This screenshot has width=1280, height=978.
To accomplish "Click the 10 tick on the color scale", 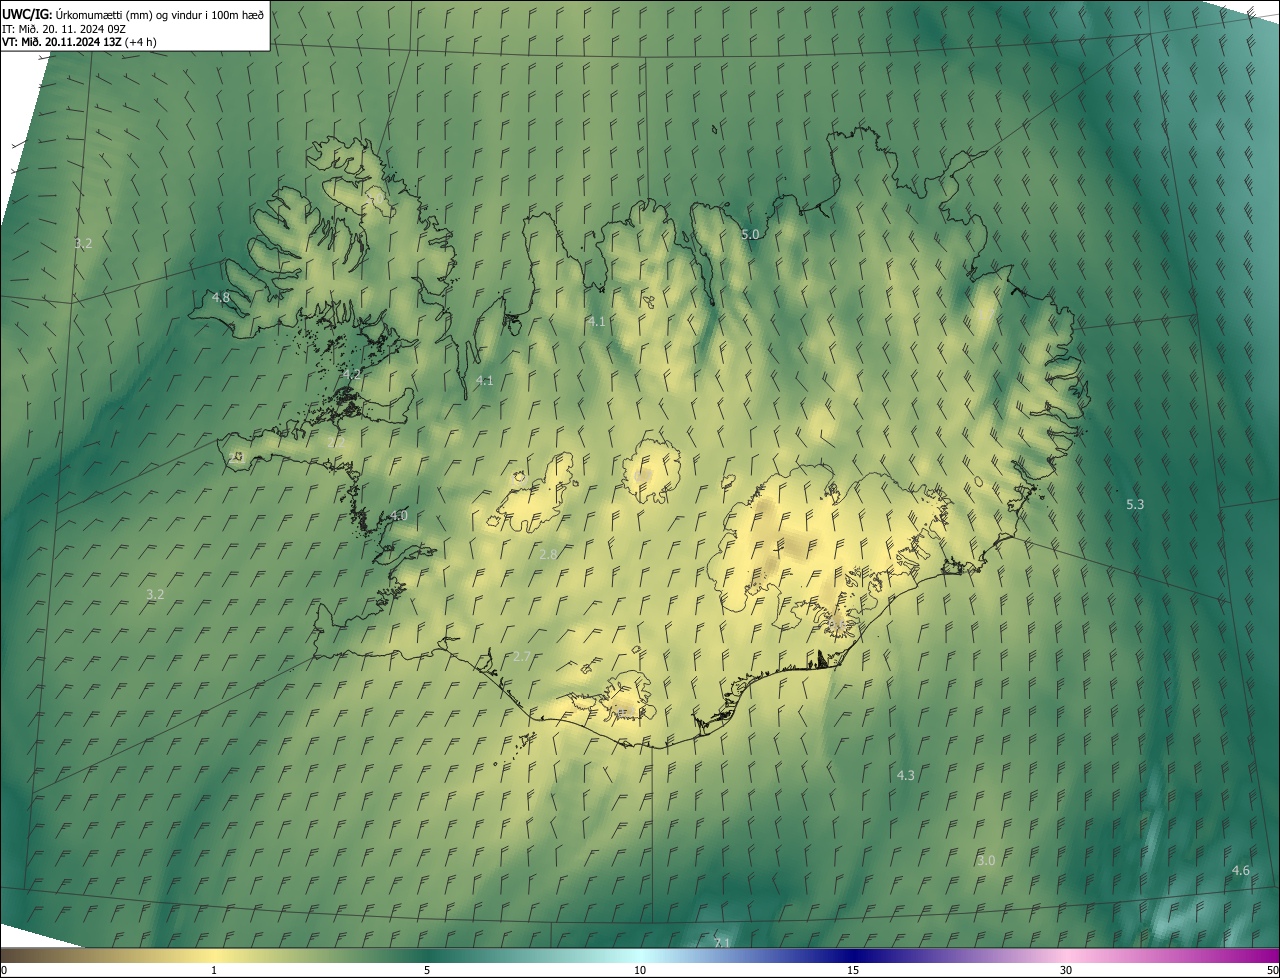I will coord(640,970).
